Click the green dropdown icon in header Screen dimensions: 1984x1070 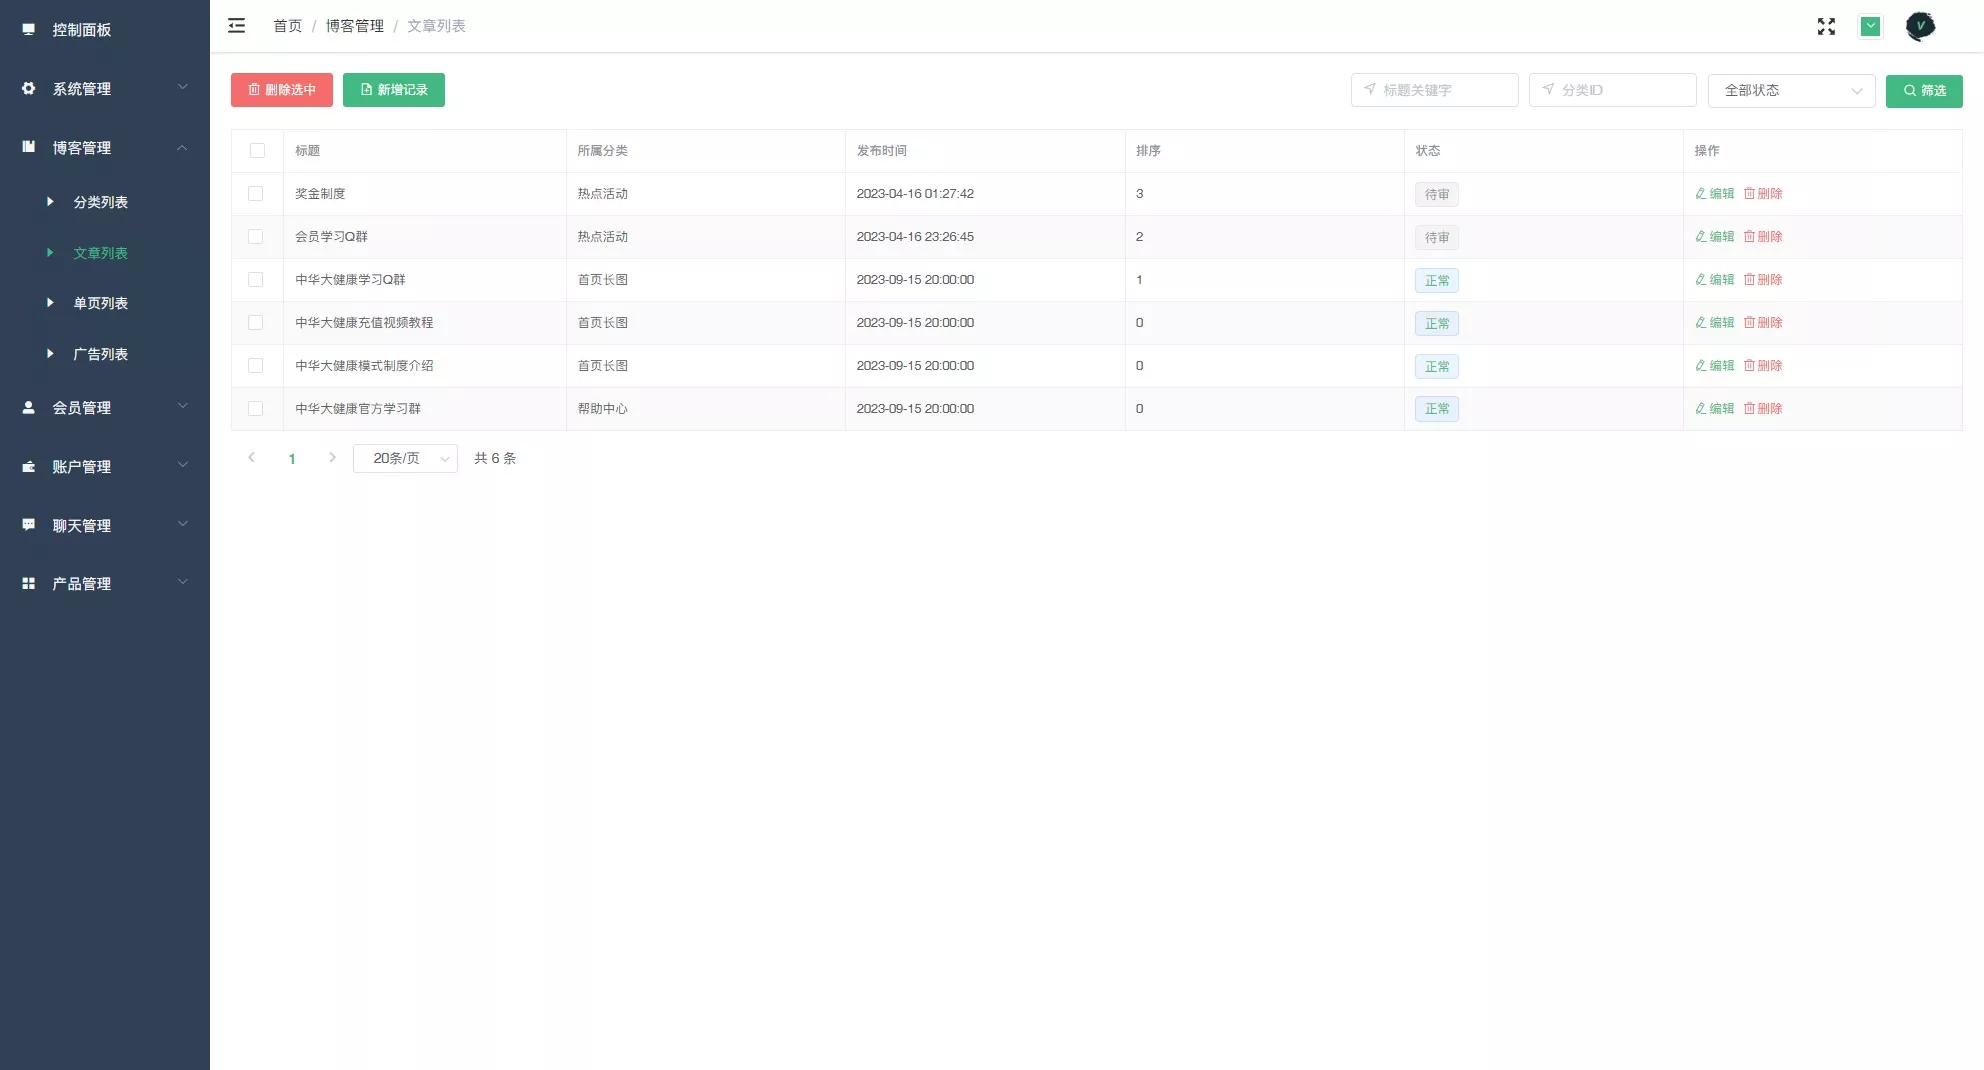[1870, 27]
